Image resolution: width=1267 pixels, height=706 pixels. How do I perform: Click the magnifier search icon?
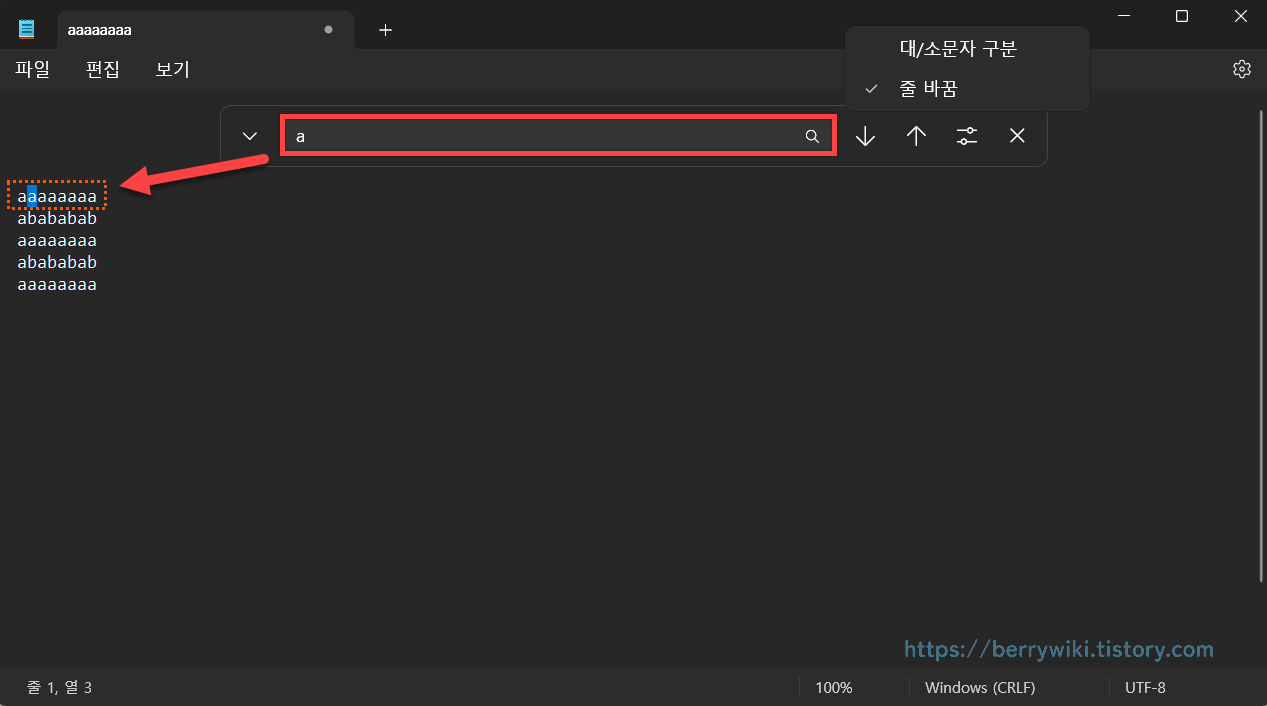[x=812, y=136]
